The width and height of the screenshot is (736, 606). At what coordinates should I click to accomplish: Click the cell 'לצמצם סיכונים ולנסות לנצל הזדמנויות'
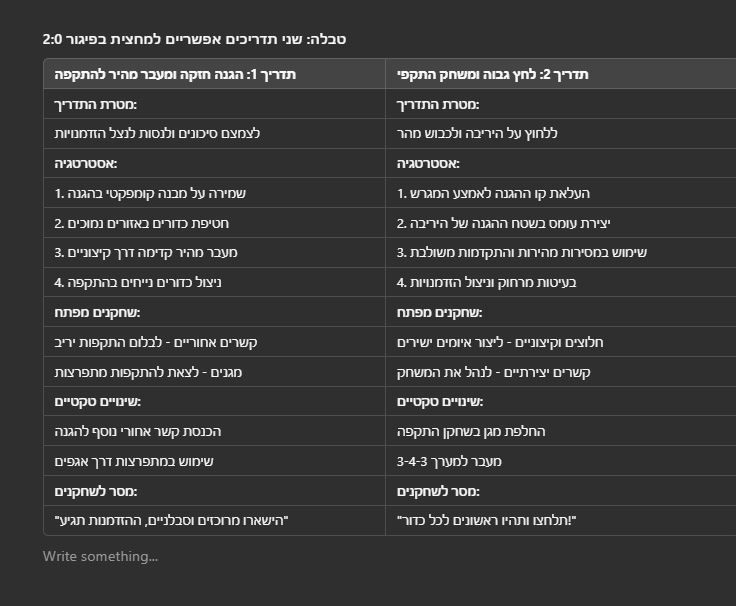(x=214, y=134)
